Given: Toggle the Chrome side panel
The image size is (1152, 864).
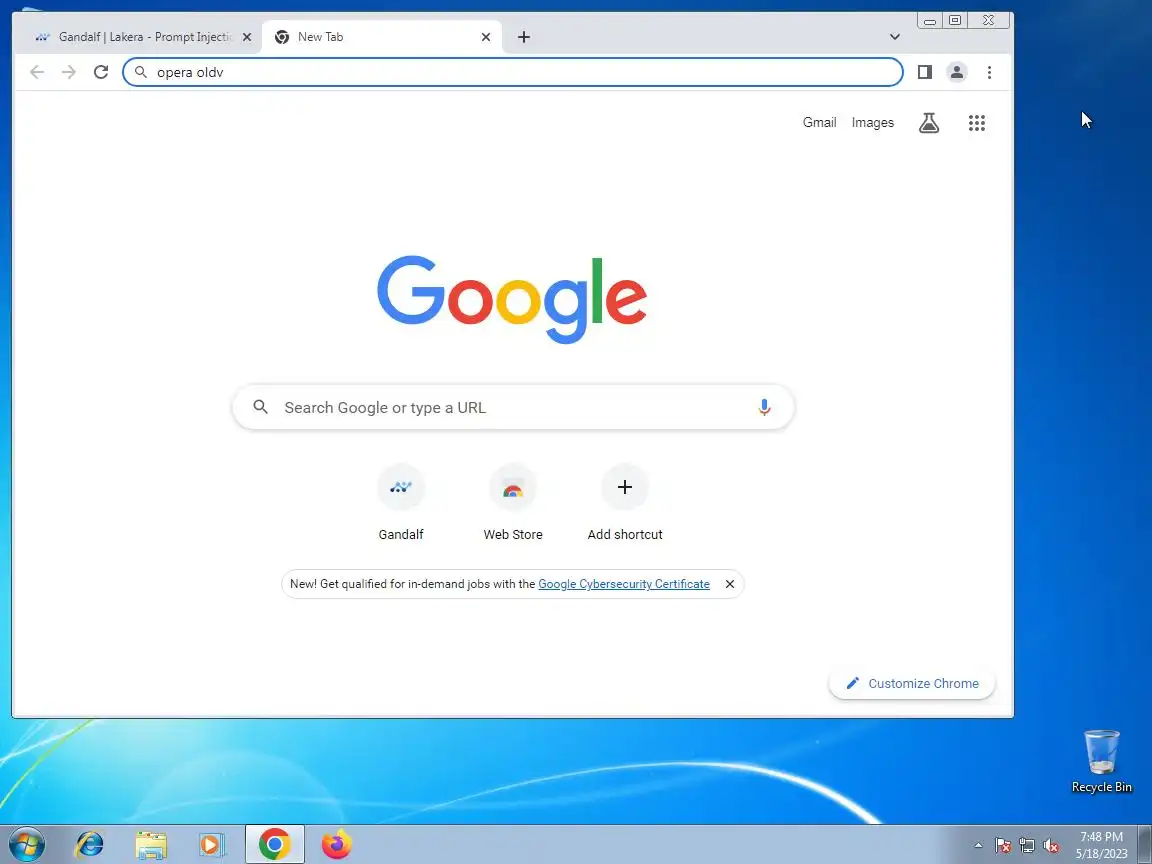Looking at the screenshot, I should tap(924, 72).
